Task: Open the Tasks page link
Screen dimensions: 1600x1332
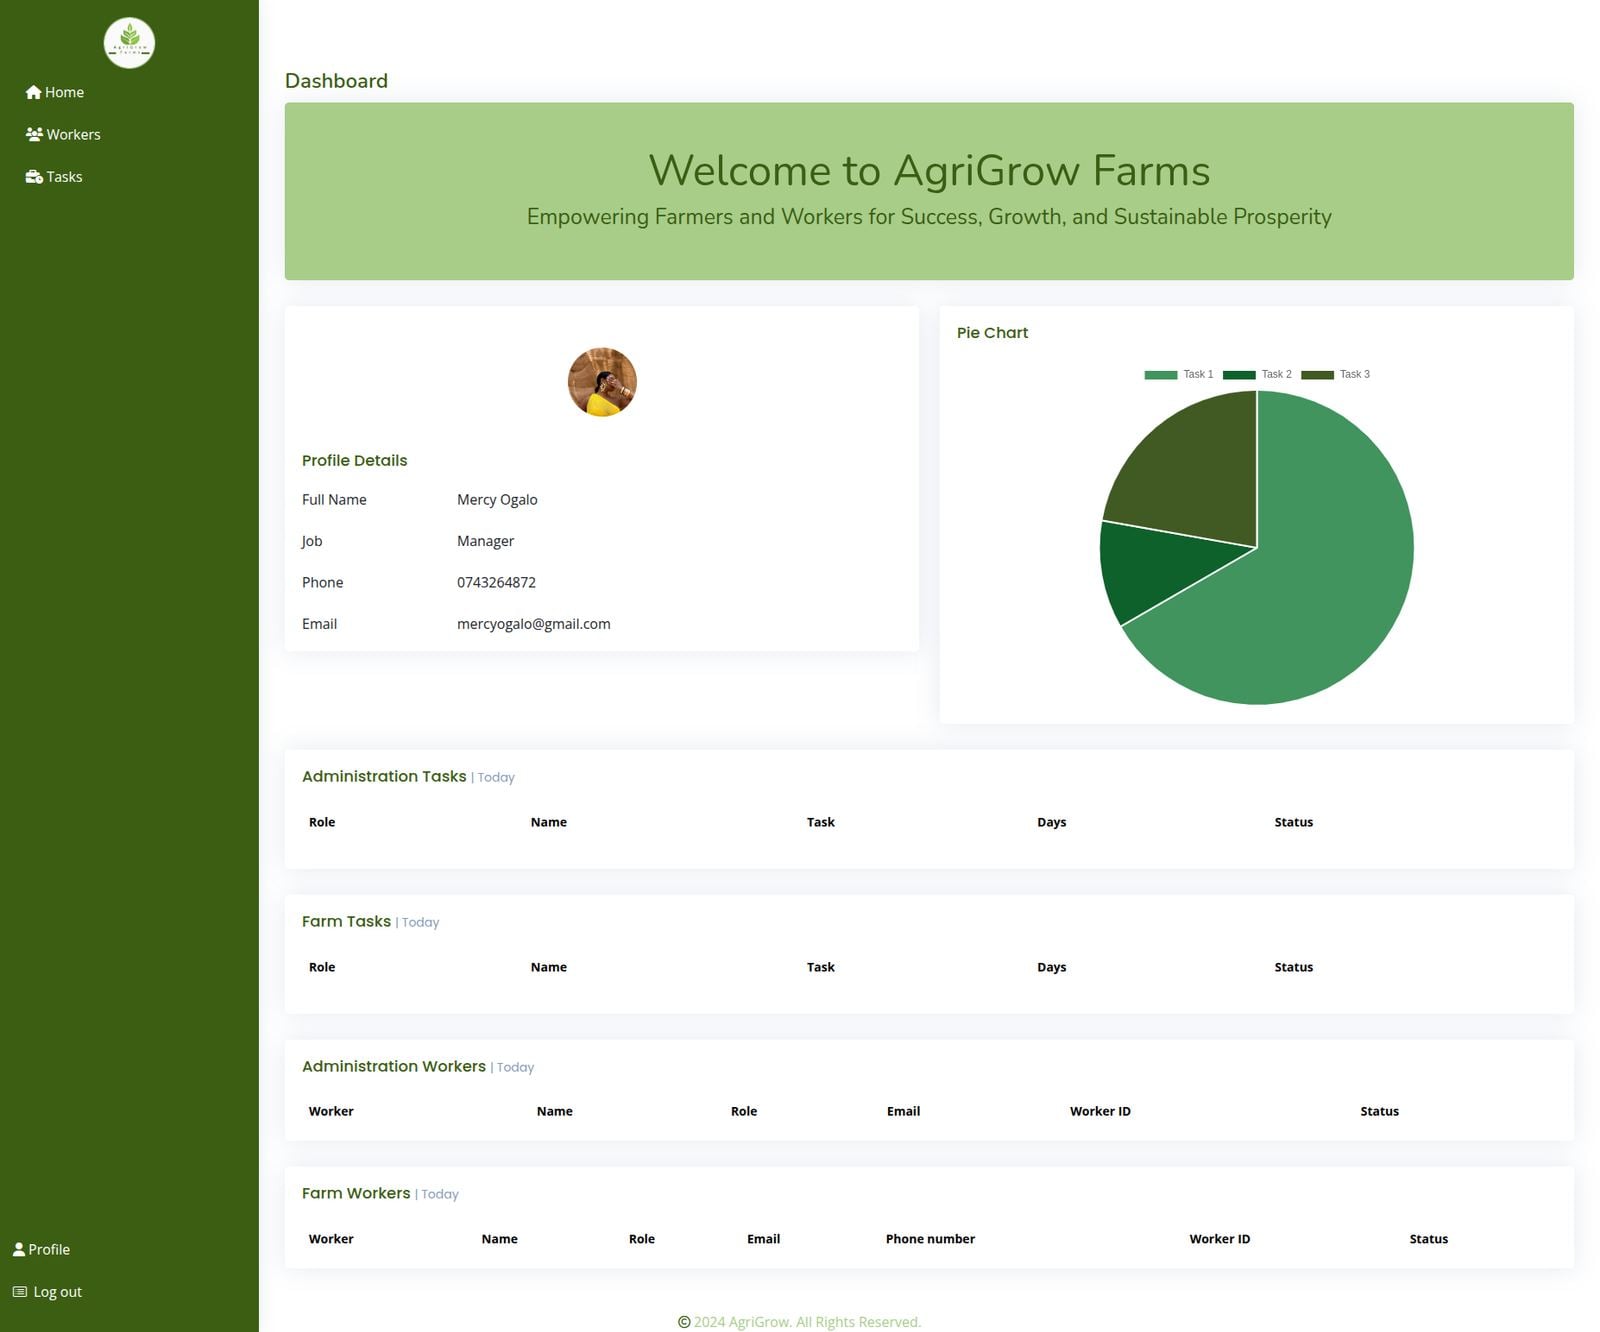Action: click(54, 177)
